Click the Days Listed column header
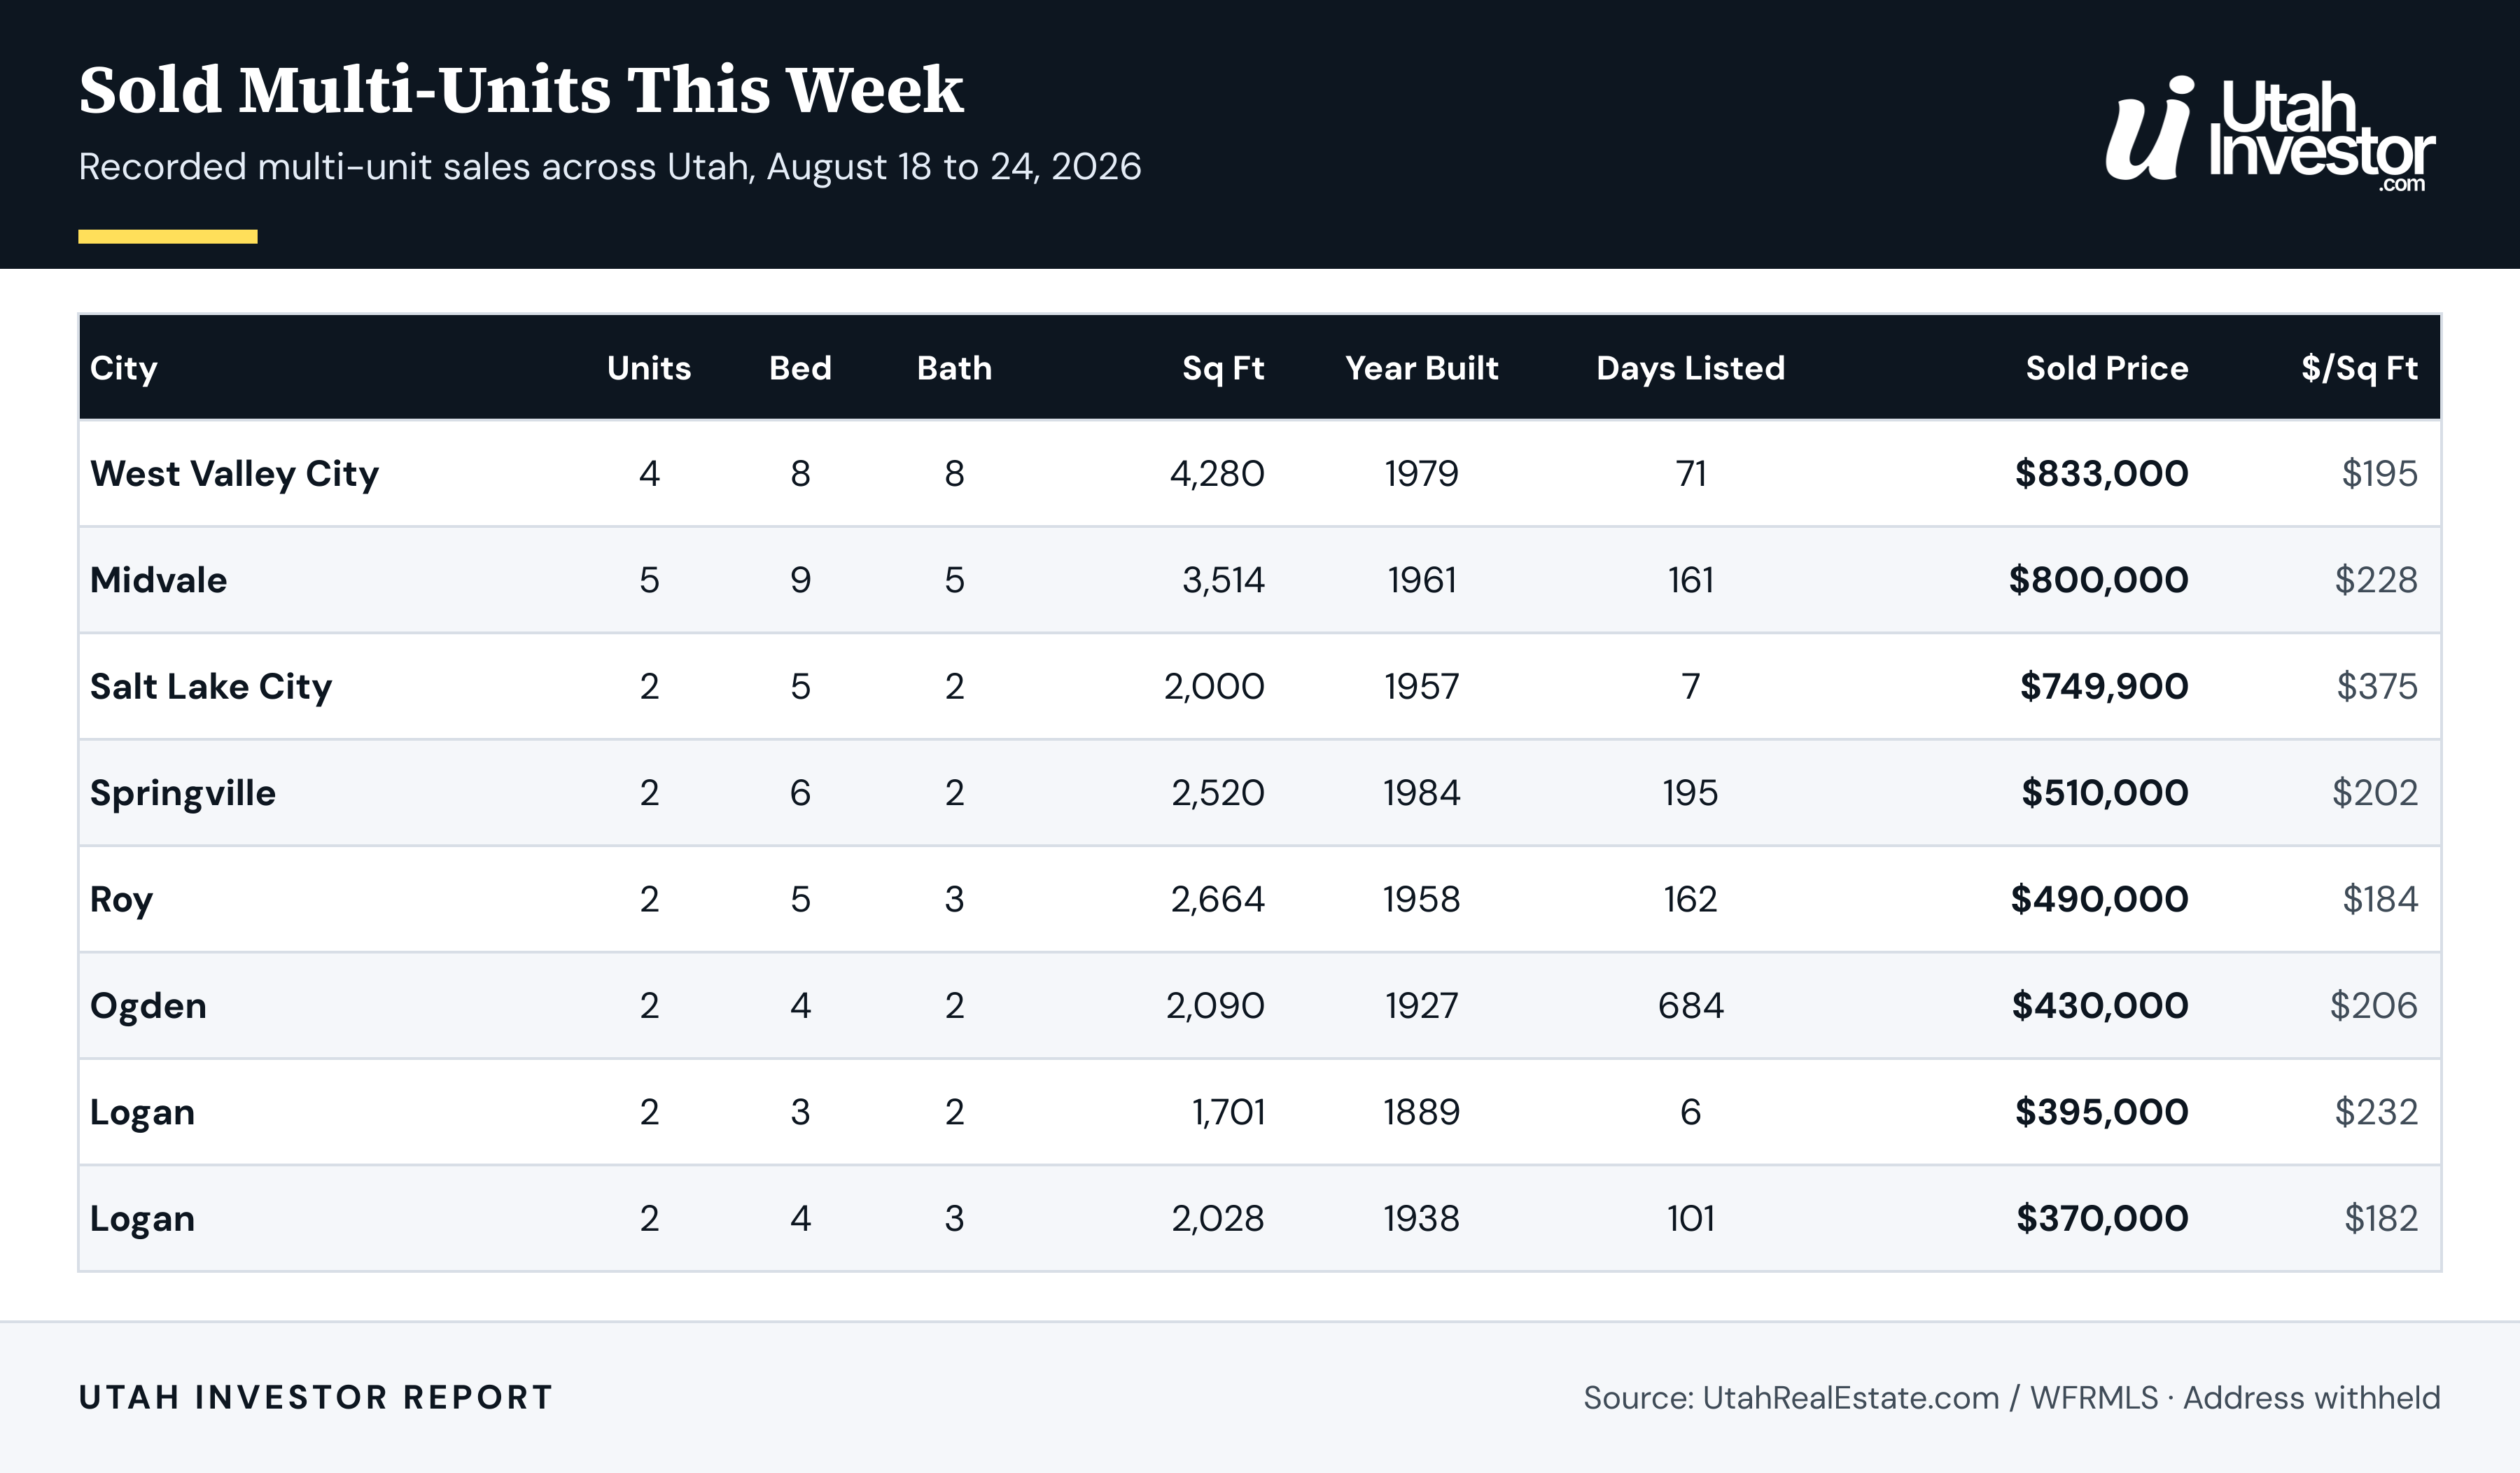 [x=1690, y=368]
